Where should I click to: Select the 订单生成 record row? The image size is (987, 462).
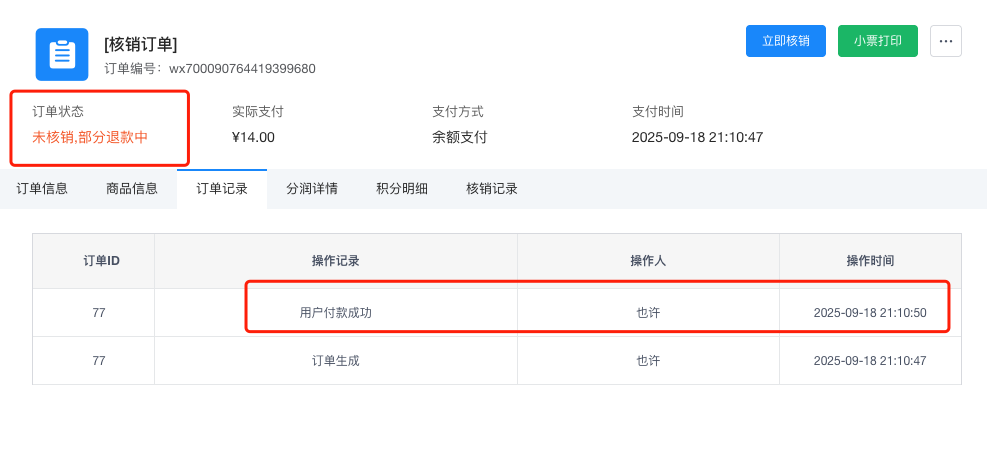[x=335, y=361]
